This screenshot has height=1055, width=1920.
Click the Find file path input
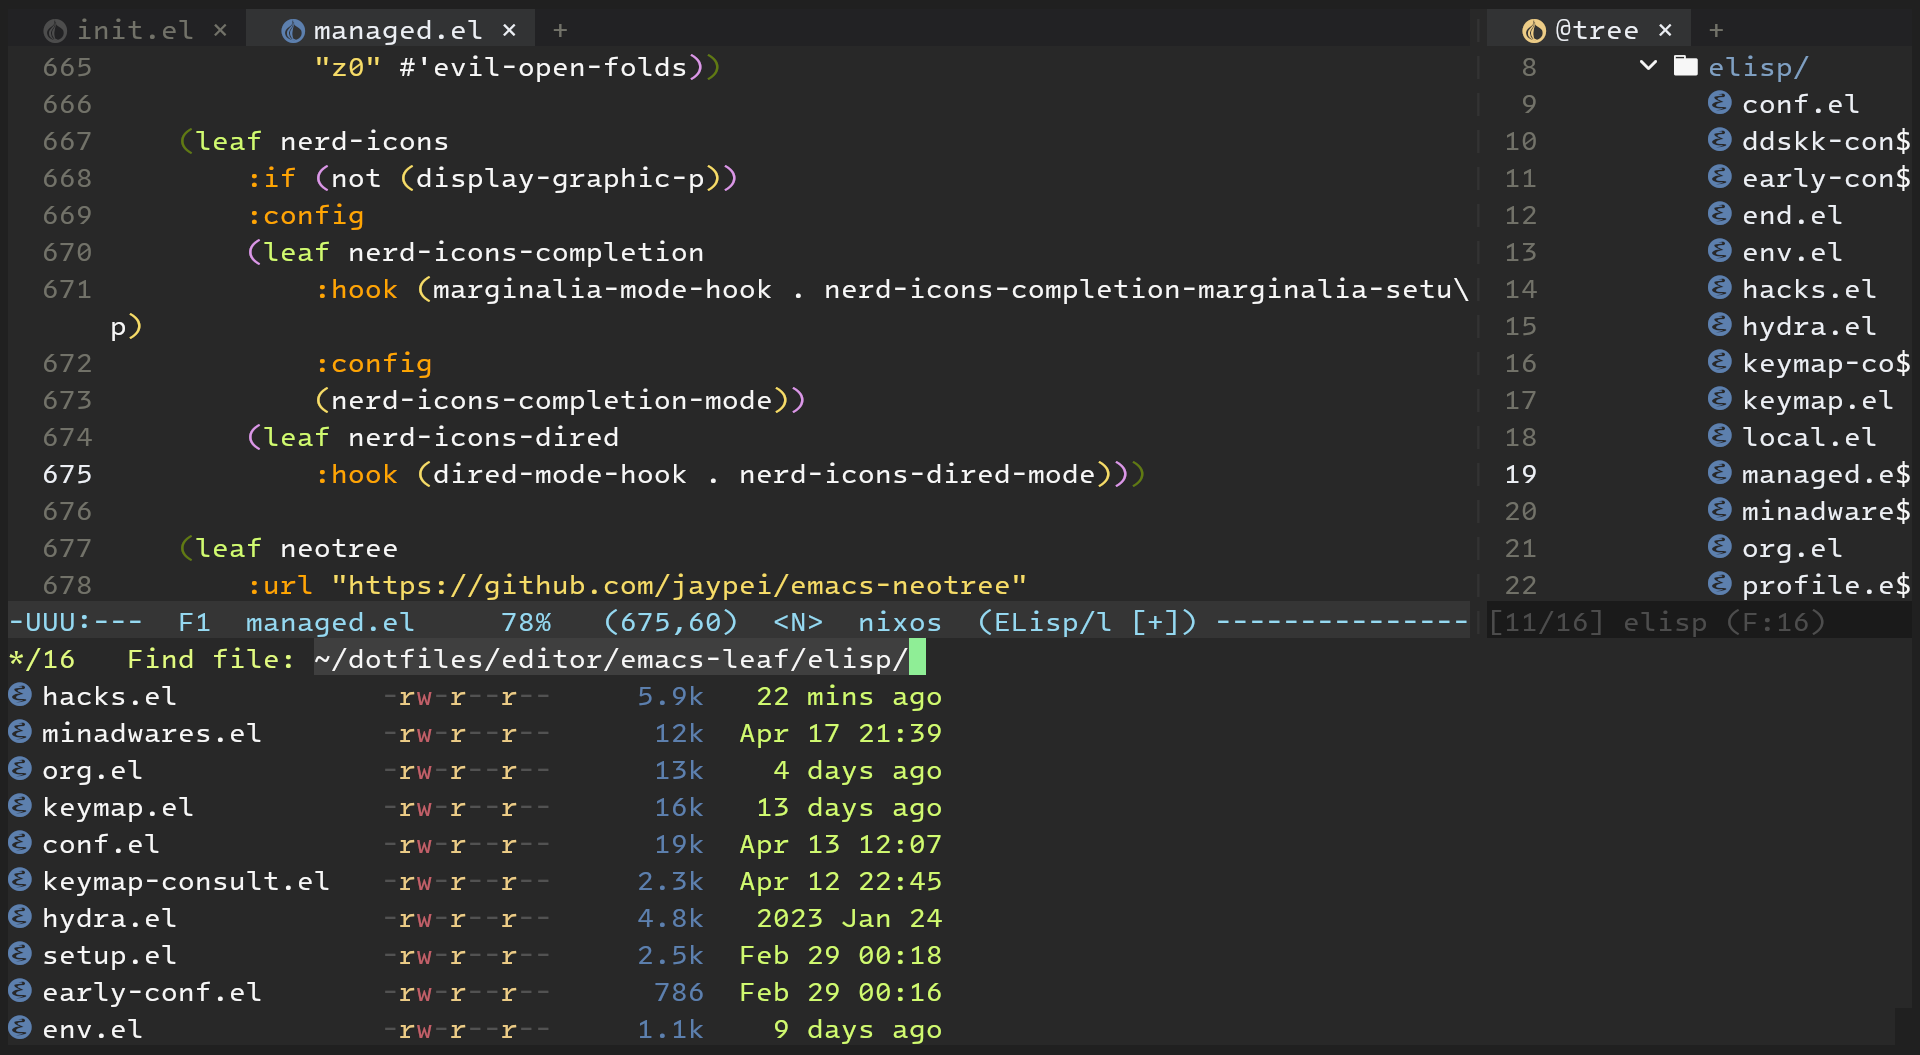(x=620, y=659)
